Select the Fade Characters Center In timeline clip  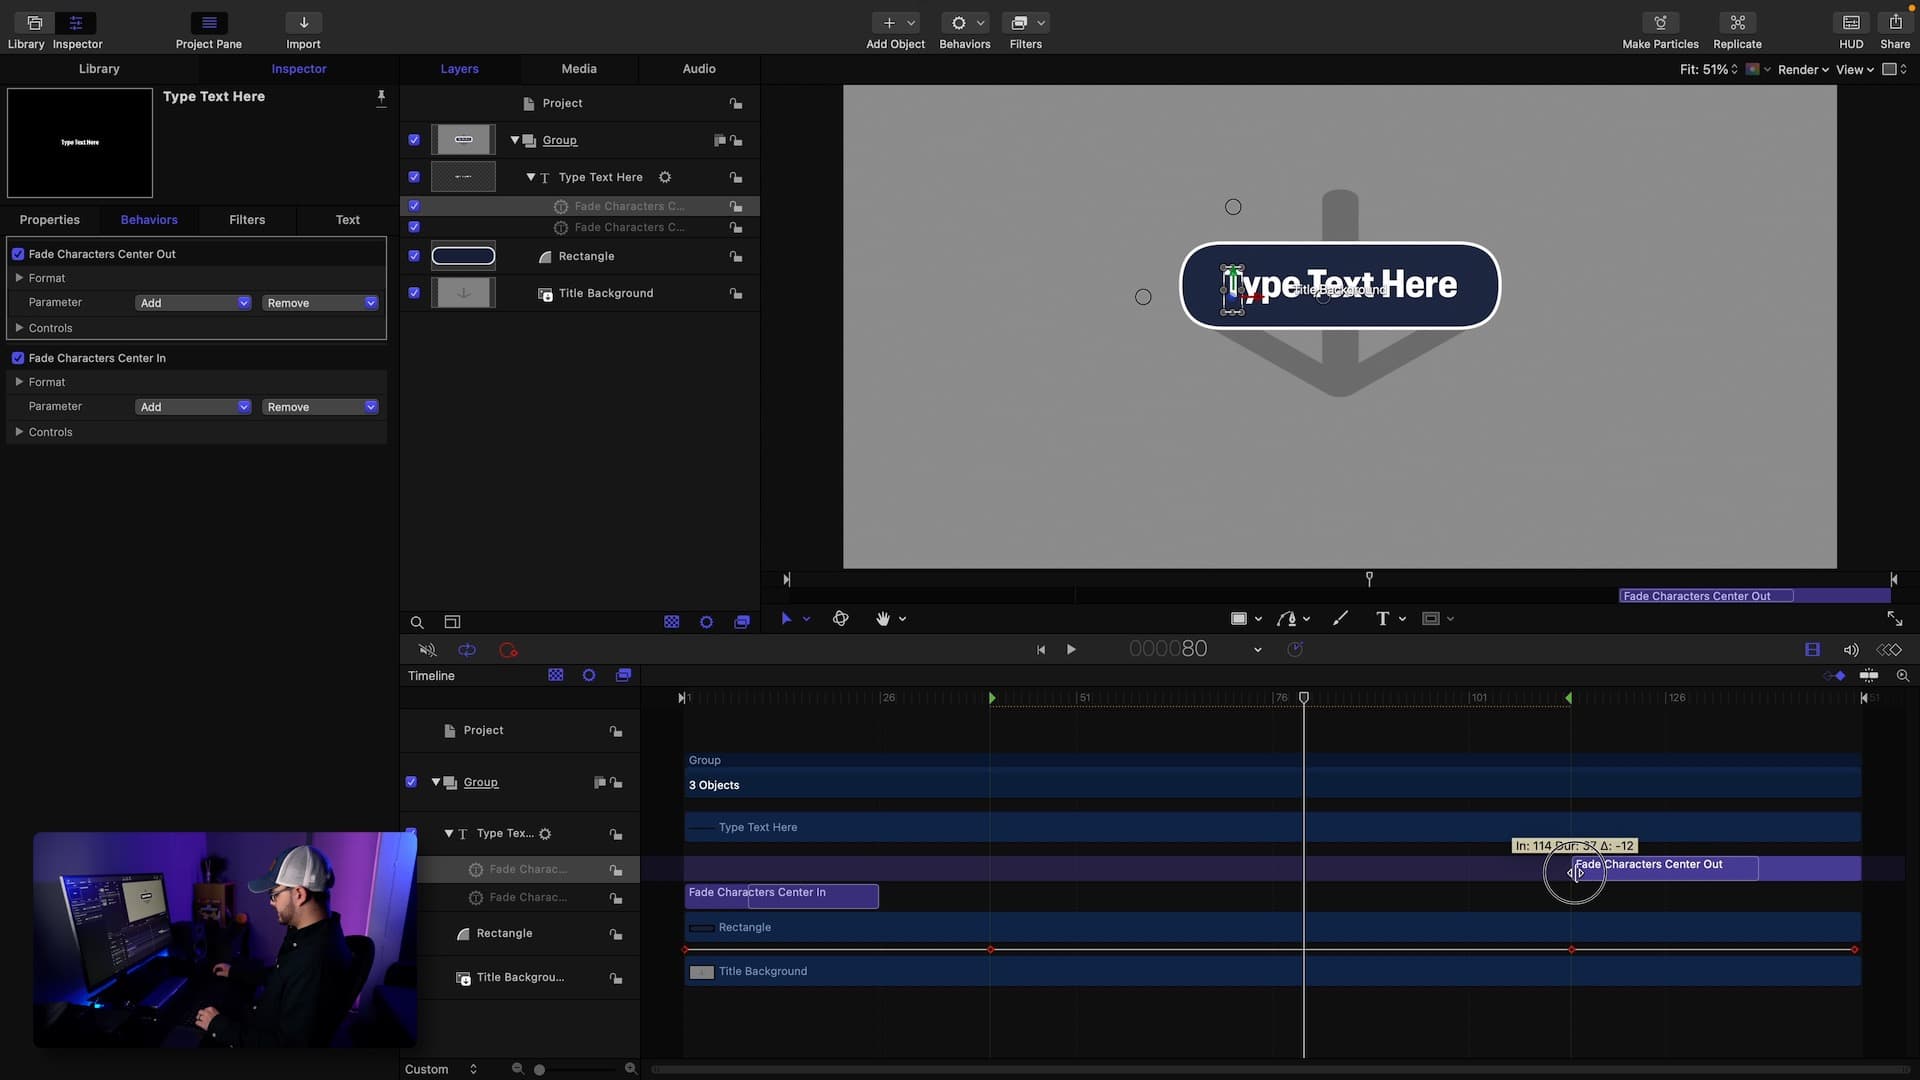tap(781, 896)
